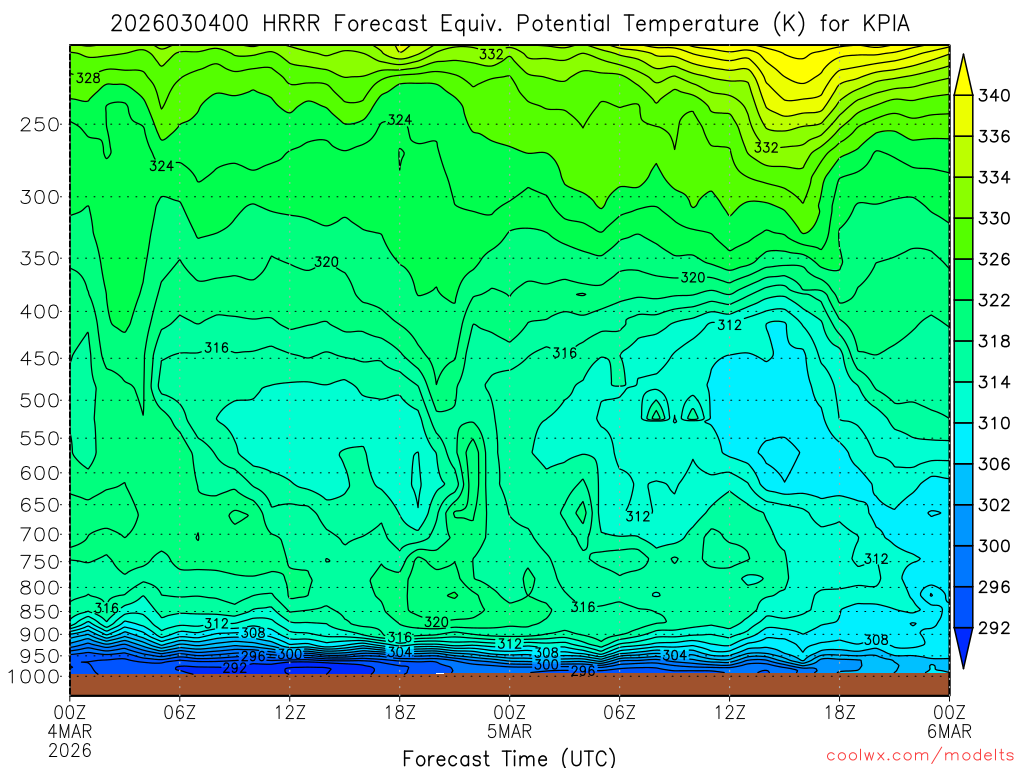Select the 296 legend label
The height and width of the screenshot is (768, 1024).
click(x=993, y=587)
